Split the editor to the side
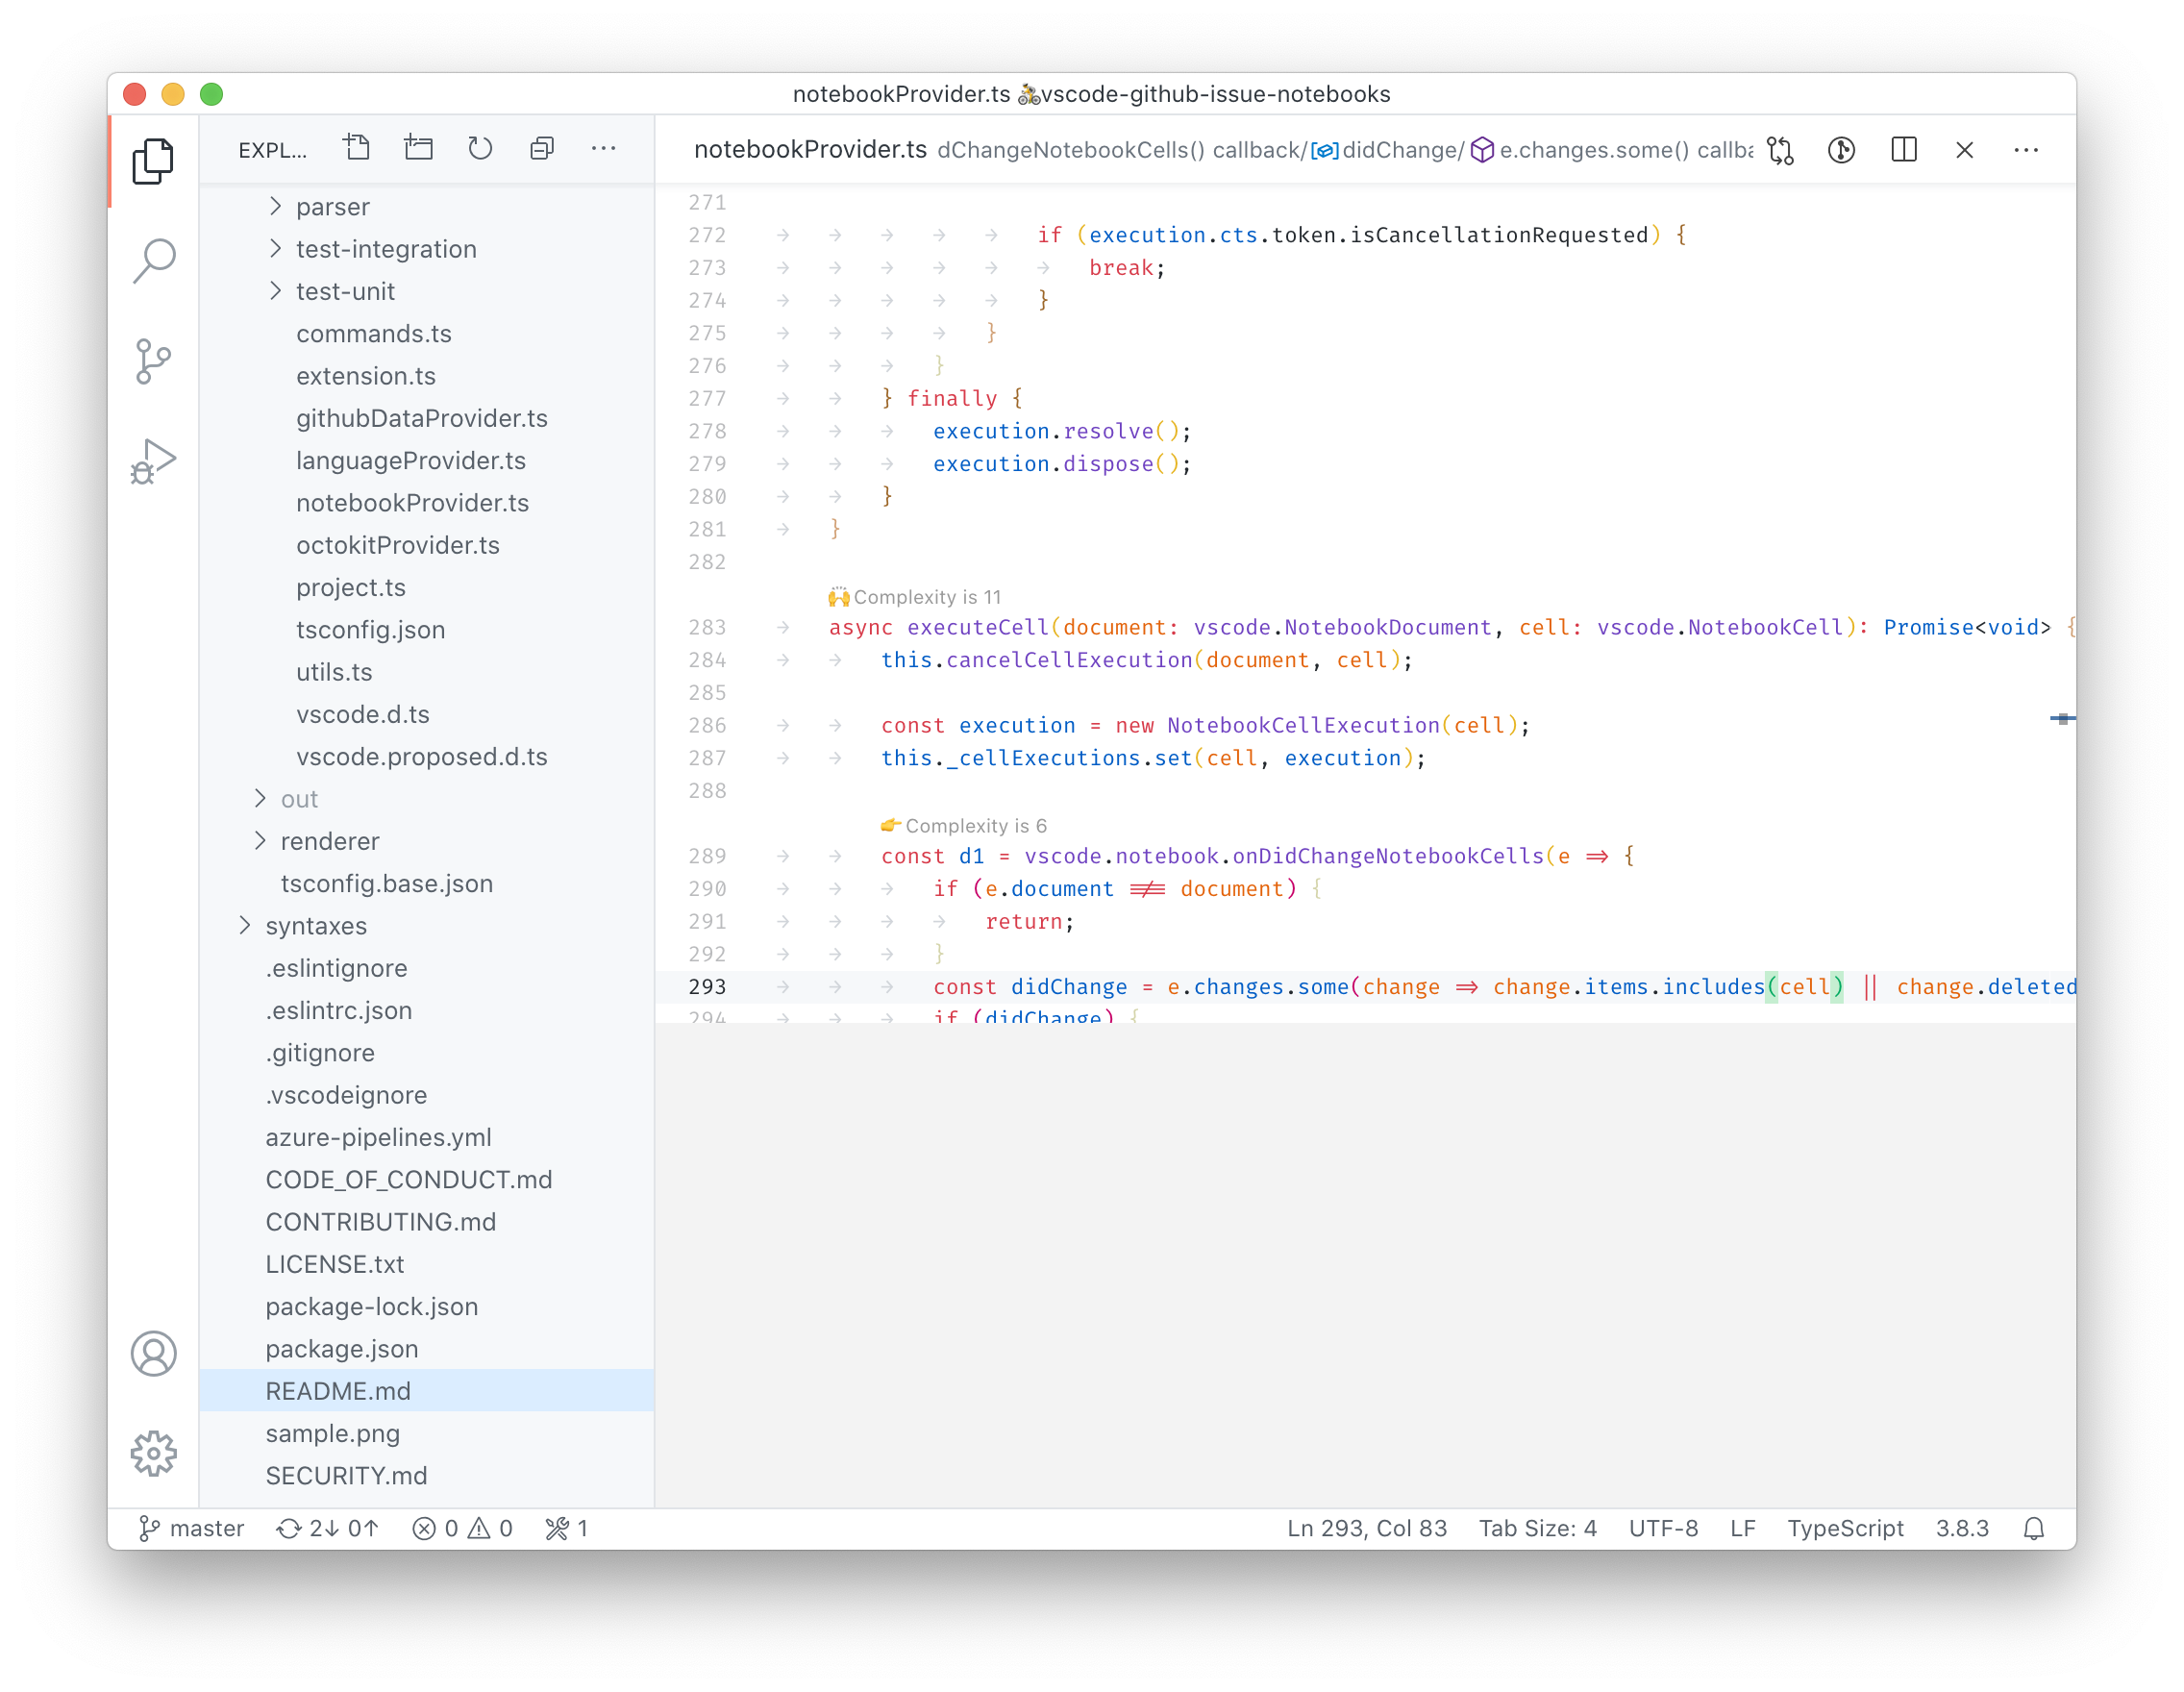This screenshot has height=1692, width=2184. [1903, 150]
